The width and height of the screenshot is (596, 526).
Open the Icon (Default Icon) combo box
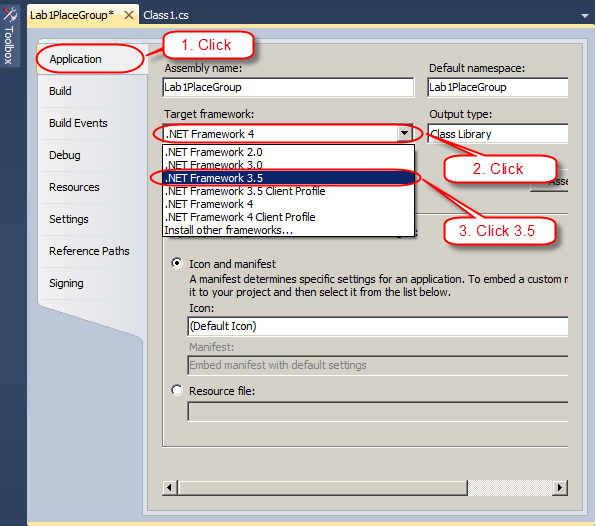click(x=378, y=326)
